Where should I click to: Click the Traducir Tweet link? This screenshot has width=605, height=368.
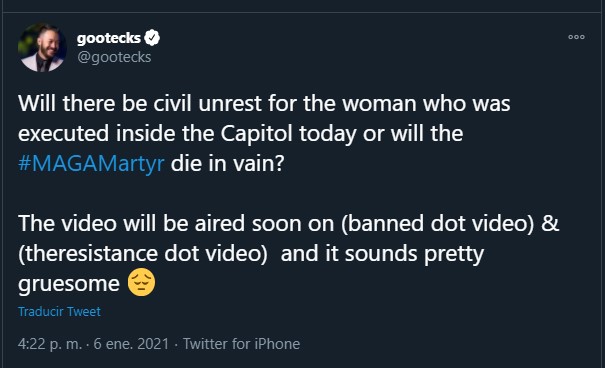coord(59,311)
